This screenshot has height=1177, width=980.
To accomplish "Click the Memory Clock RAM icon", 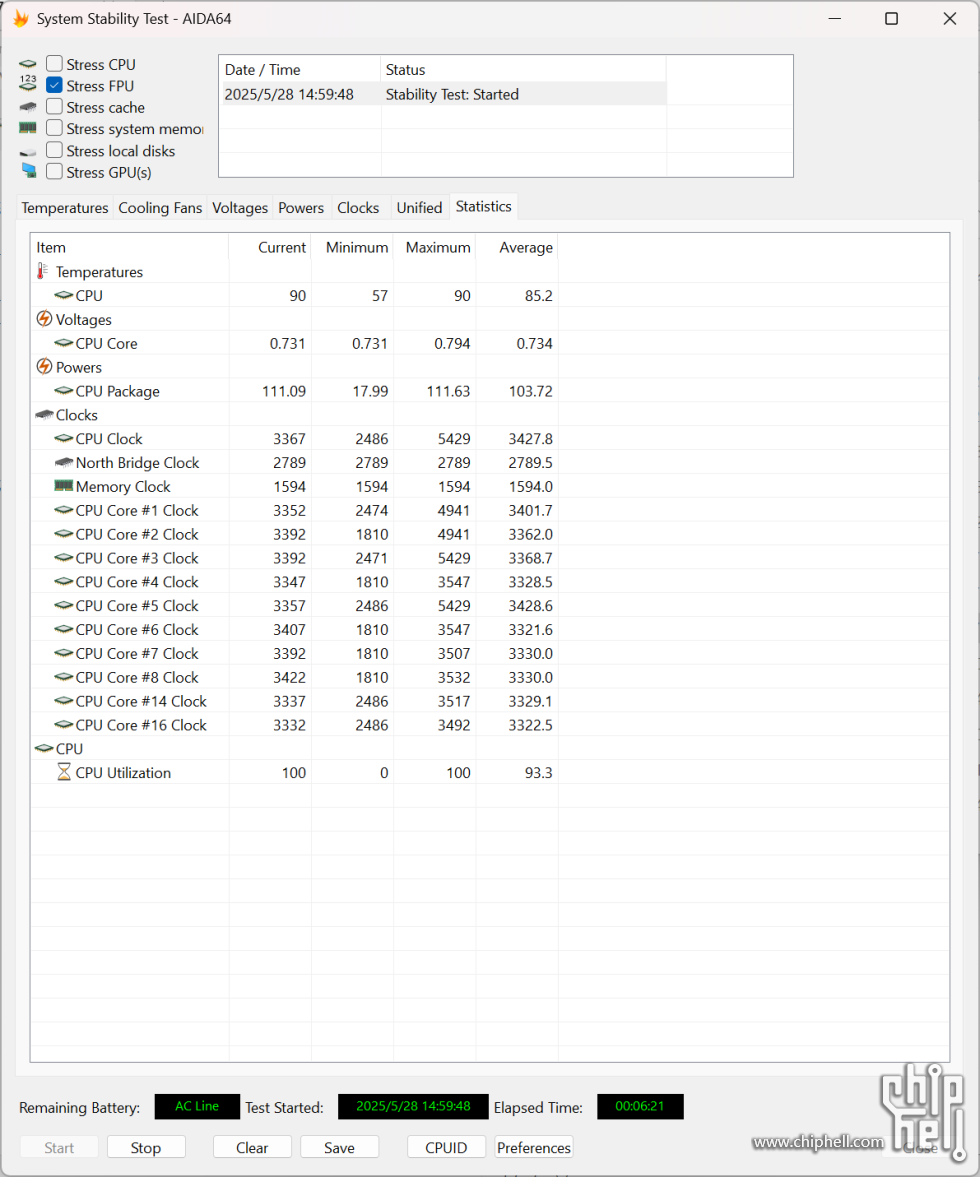I will coord(64,486).
